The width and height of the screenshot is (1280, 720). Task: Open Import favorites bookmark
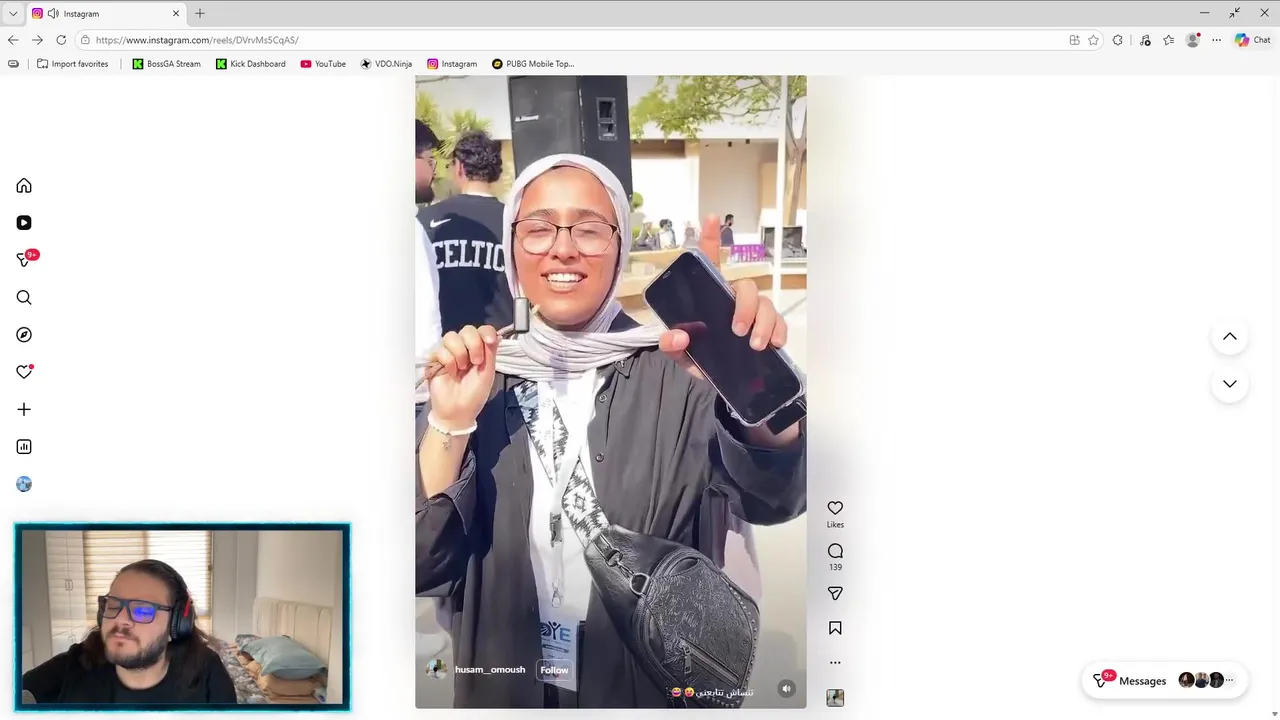tap(72, 64)
